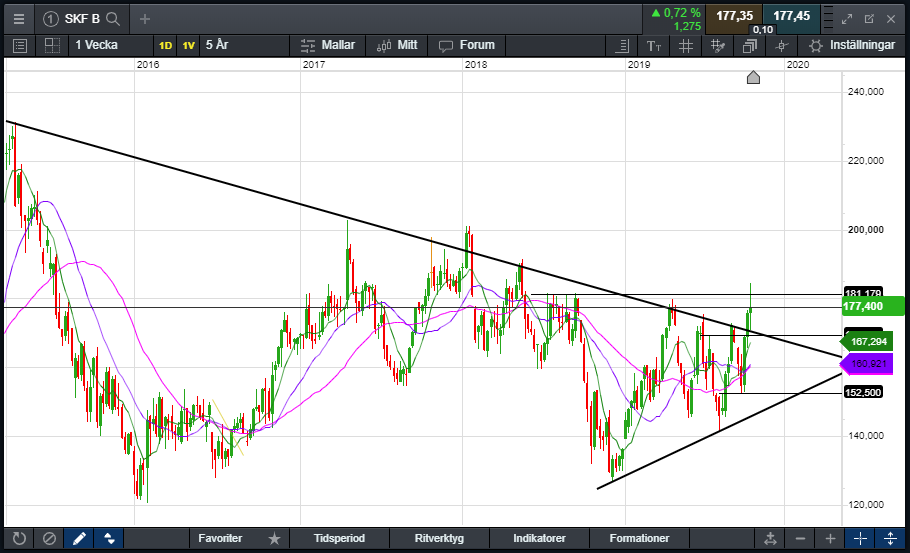910x553 pixels.
Task: Open the Forum link
Action: coord(467,45)
